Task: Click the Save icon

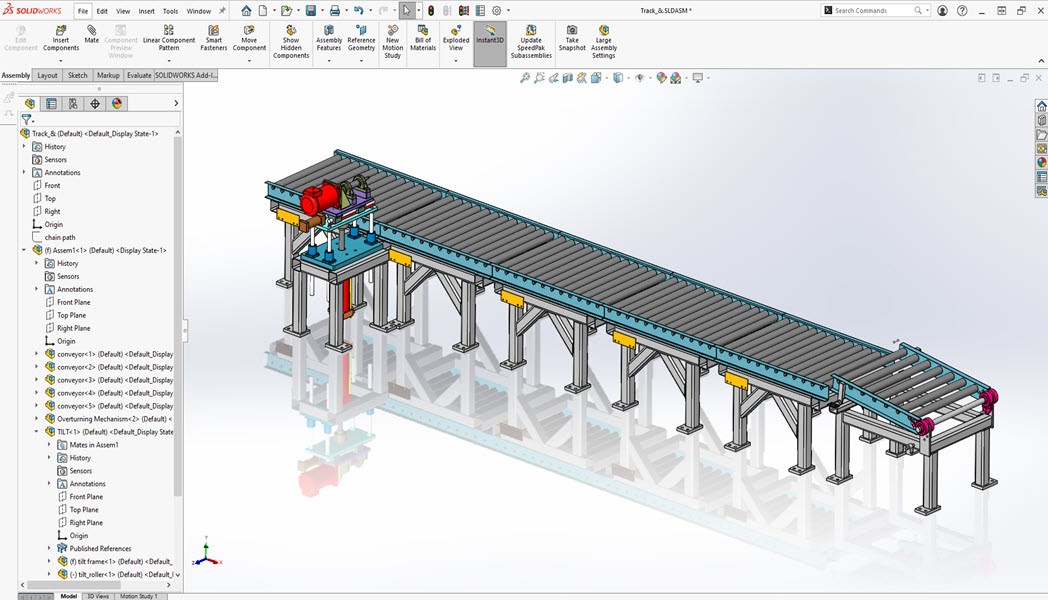Action: 311,11
